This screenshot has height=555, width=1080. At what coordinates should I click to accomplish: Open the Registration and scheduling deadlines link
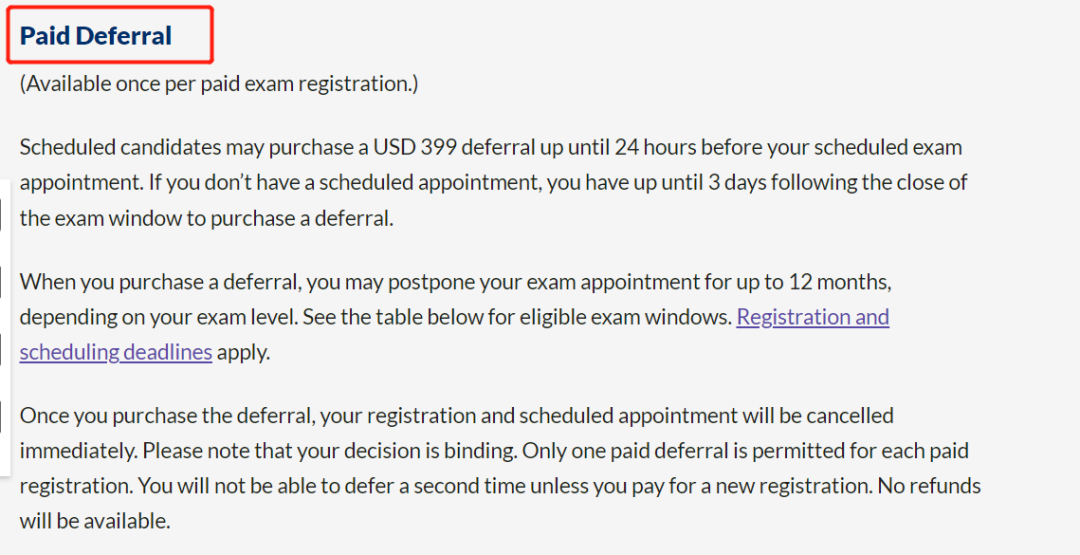pos(813,317)
